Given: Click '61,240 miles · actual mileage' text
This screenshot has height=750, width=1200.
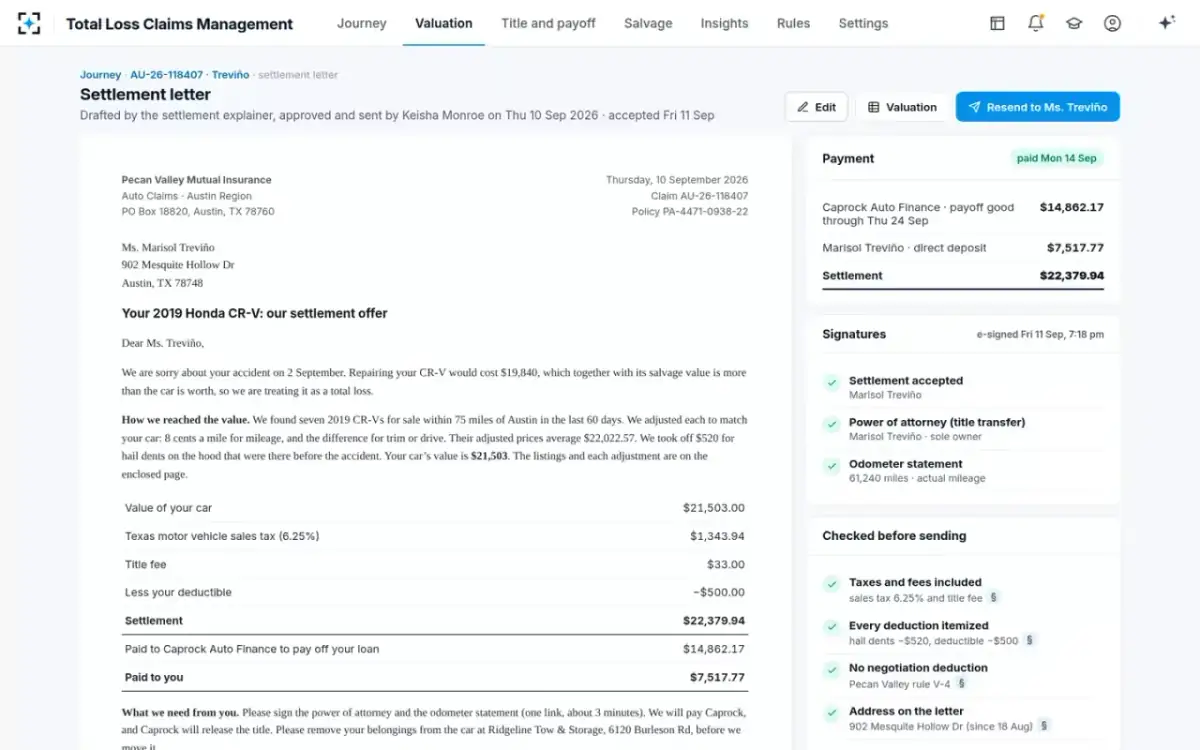Looking at the screenshot, I should click(917, 479).
